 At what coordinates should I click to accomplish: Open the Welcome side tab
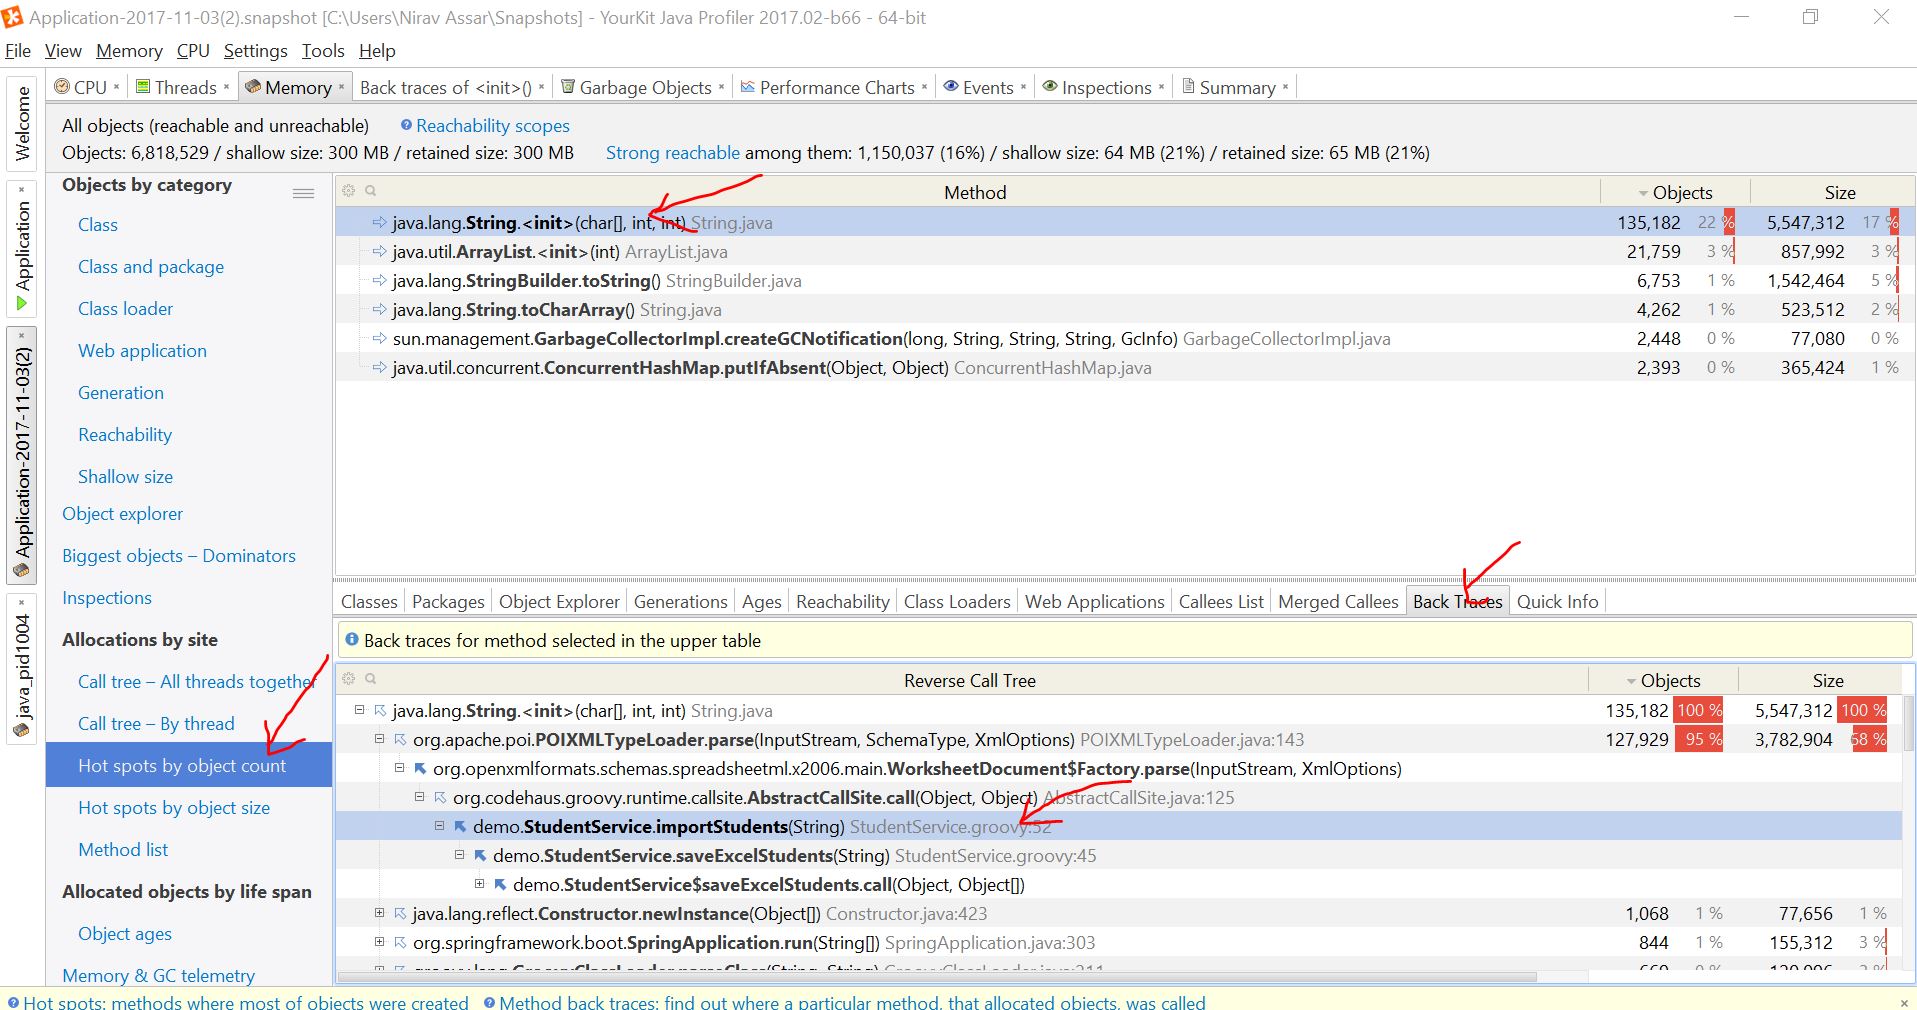pyautogui.click(x=22, y=123)
